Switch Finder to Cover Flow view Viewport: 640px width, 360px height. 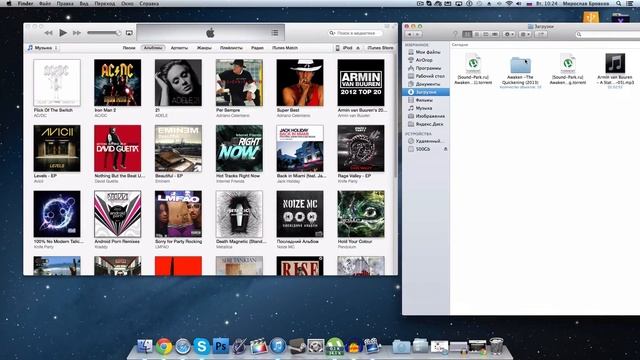click(495, 34)
